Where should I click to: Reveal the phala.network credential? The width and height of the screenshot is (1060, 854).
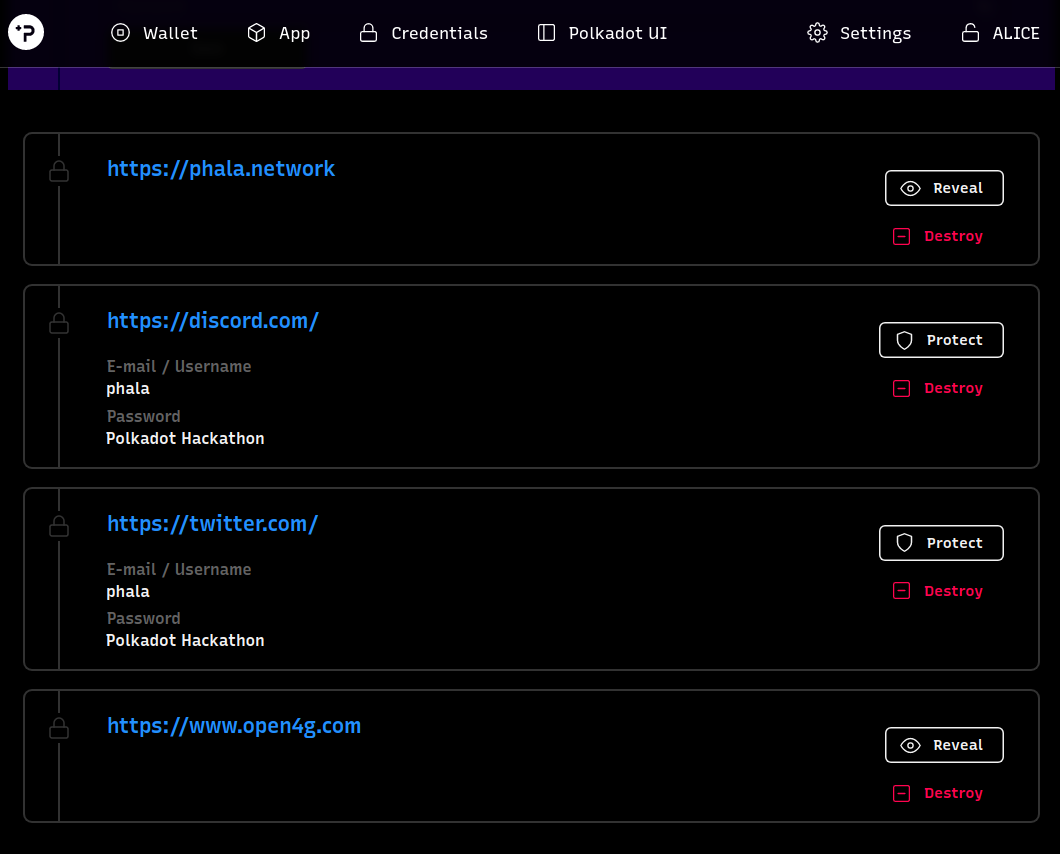[x=944, y=188]
